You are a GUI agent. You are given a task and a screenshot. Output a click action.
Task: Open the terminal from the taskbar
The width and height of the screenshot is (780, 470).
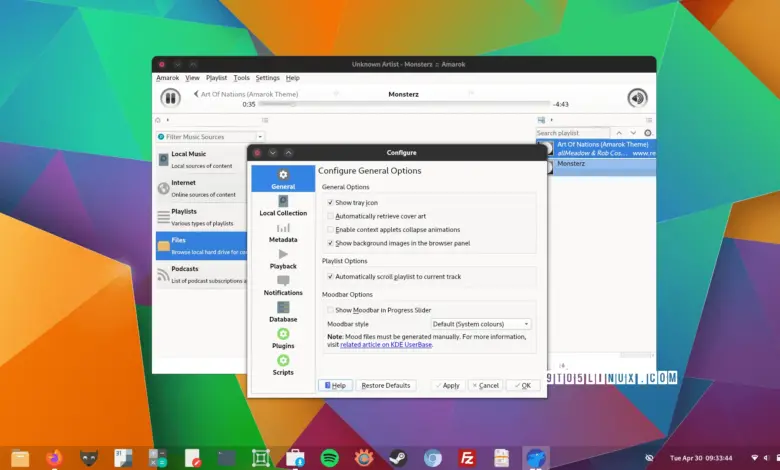(226, 458)
